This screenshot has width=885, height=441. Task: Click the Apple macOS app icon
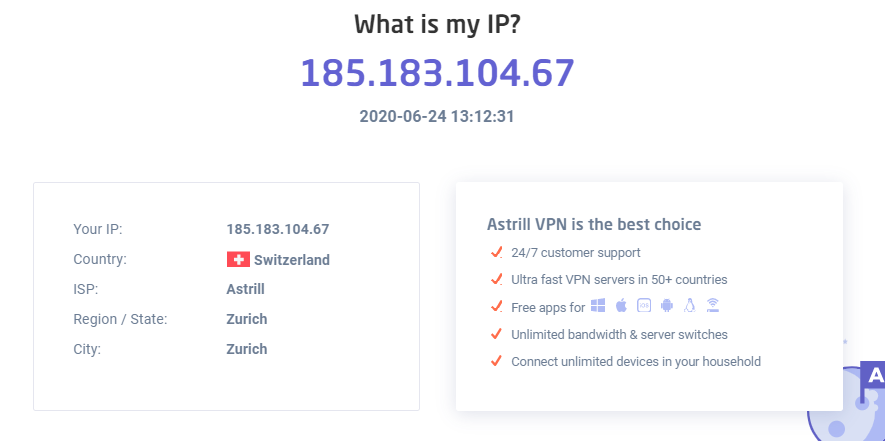[x=621, y=305]
